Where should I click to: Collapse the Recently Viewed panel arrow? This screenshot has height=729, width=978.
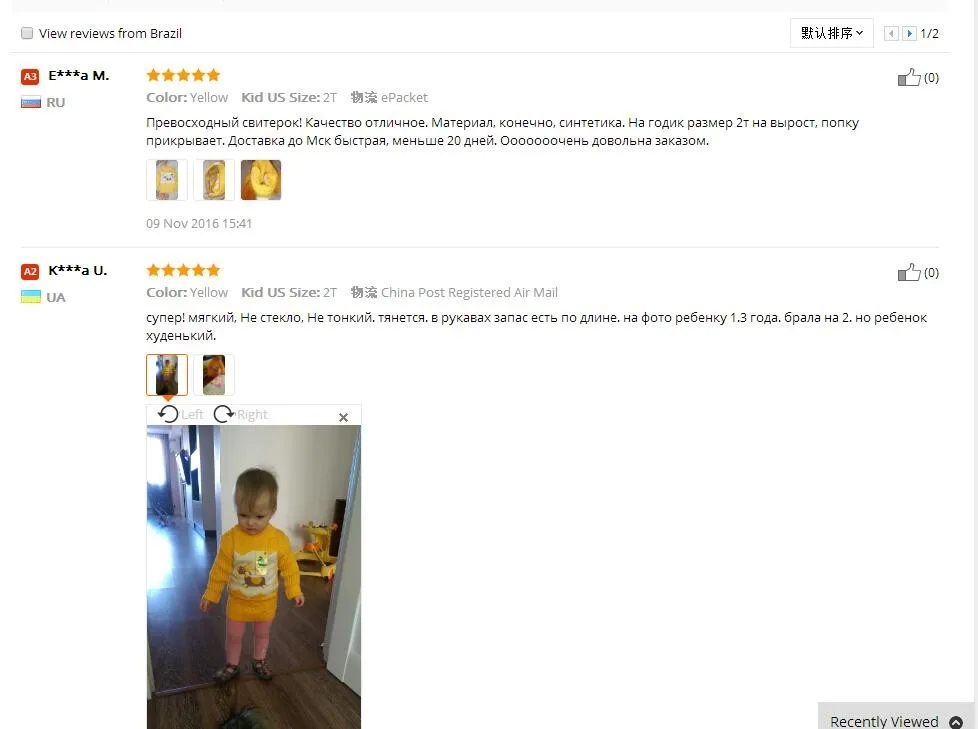click(x=956, y=722)
